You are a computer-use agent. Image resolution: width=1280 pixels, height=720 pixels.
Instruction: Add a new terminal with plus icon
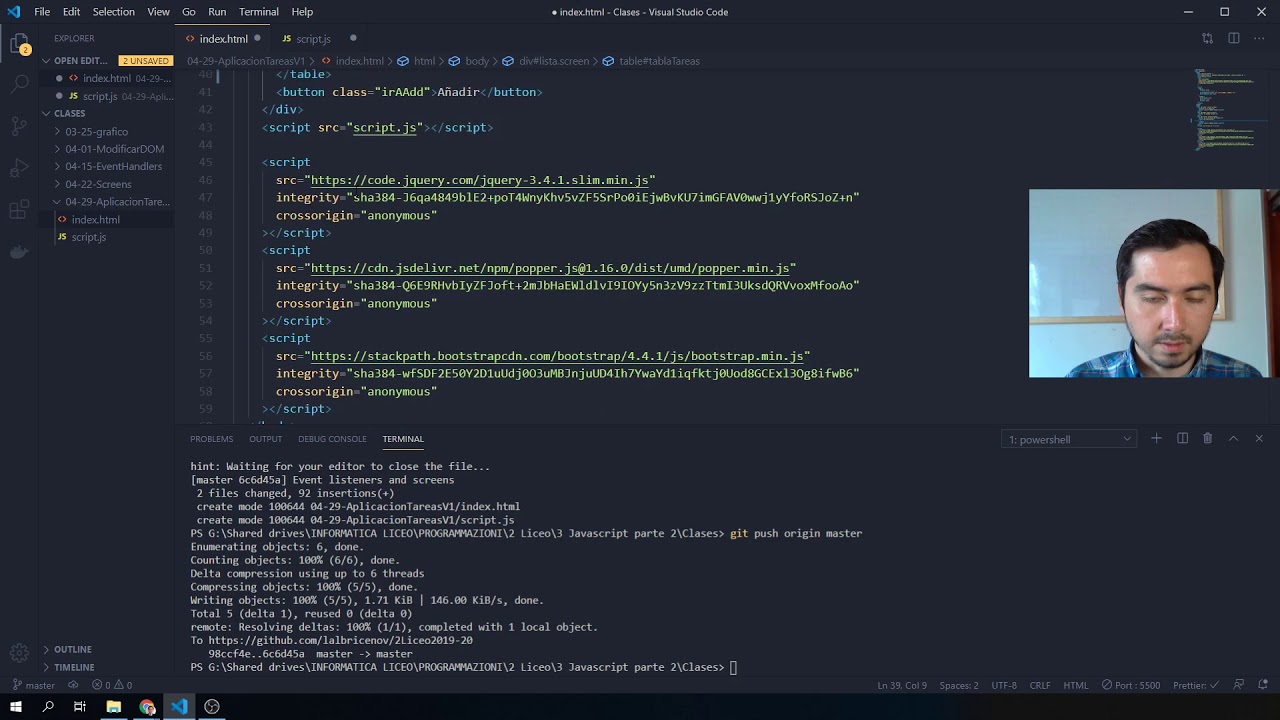(x=1156, y=439)
